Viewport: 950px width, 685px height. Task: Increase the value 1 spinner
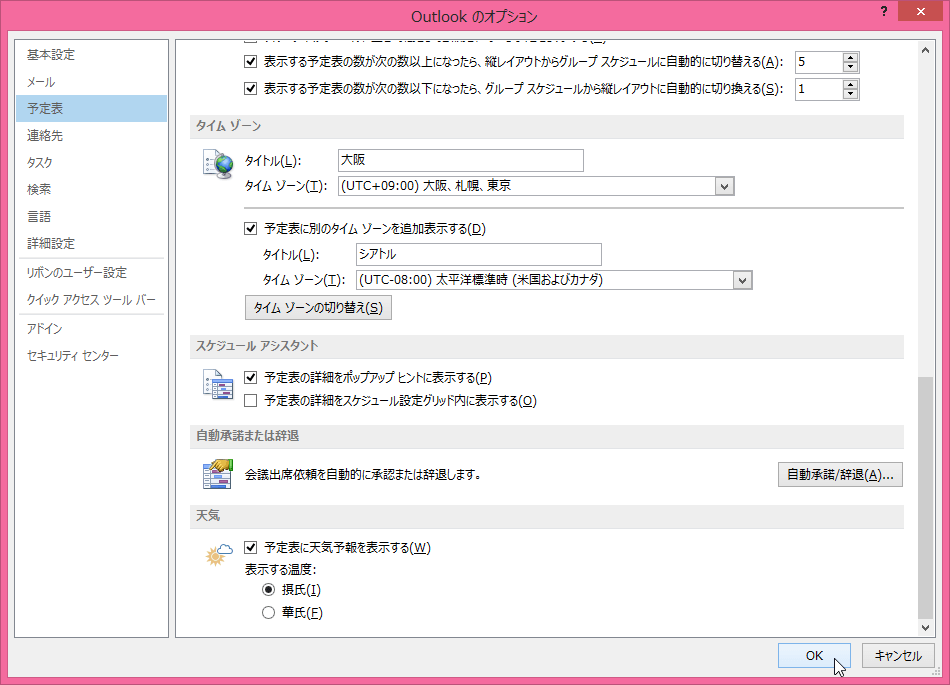point(851,84)
